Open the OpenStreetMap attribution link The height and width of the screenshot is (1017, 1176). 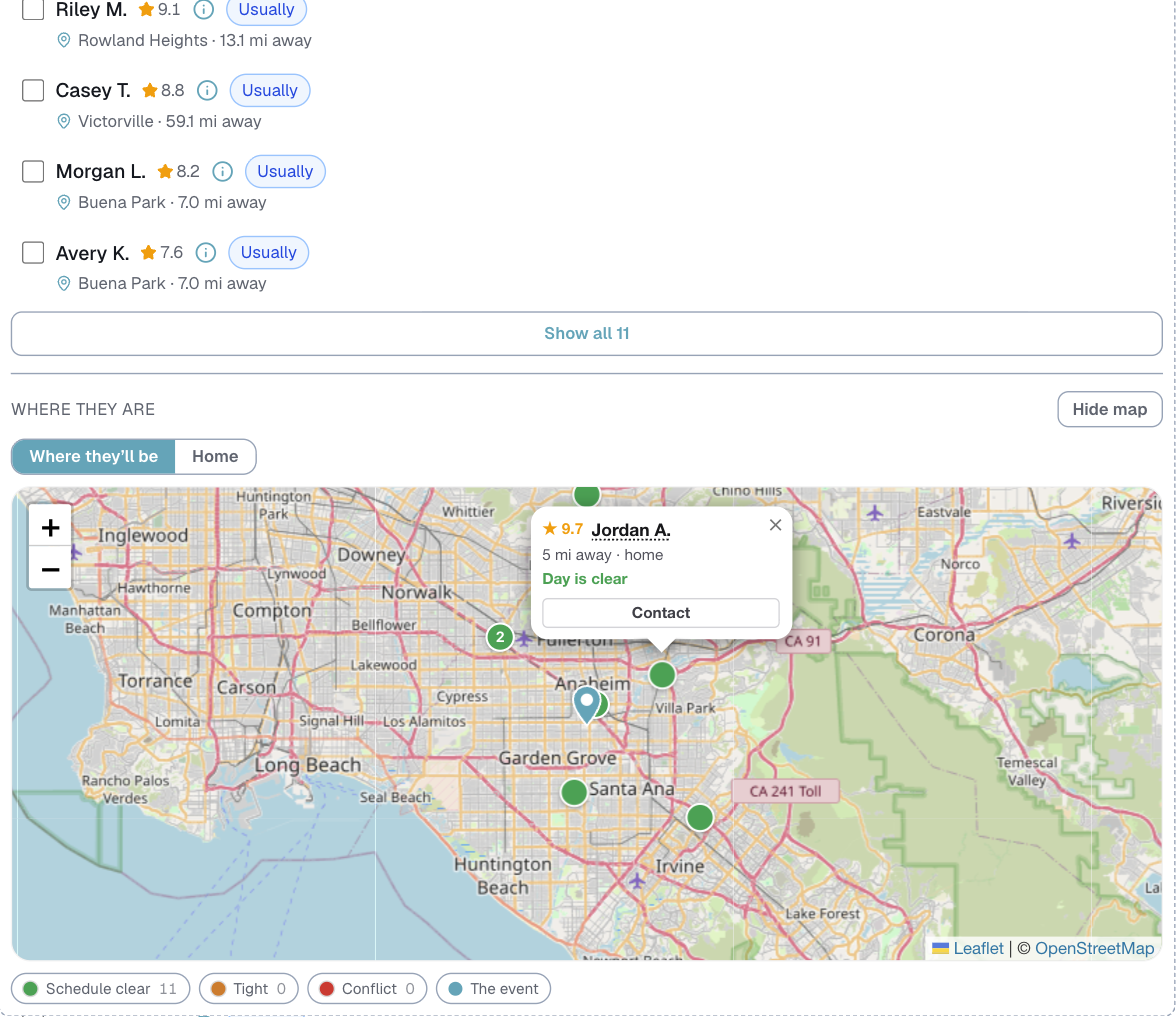(x=1094, y=949)
